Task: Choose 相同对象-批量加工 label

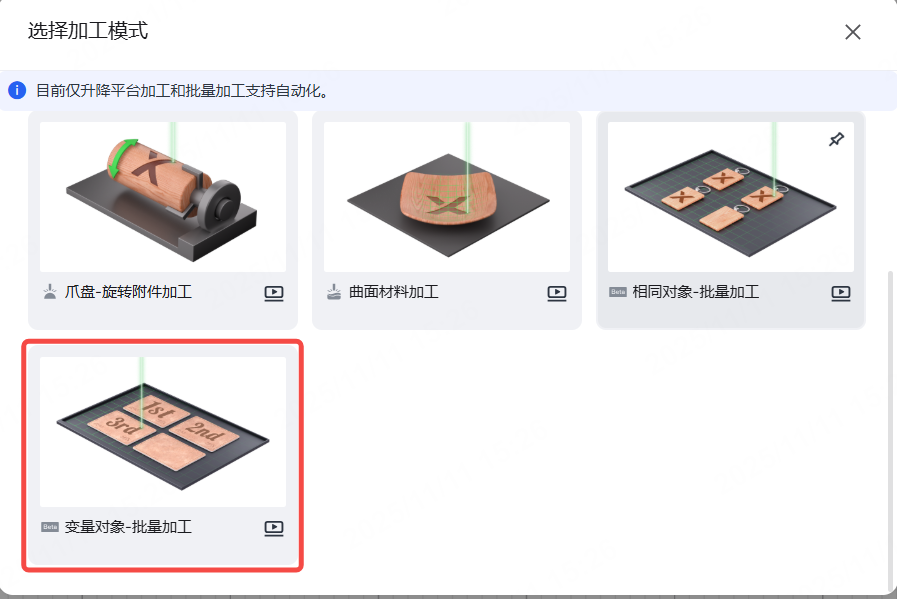Action: (x=696, y=292)
